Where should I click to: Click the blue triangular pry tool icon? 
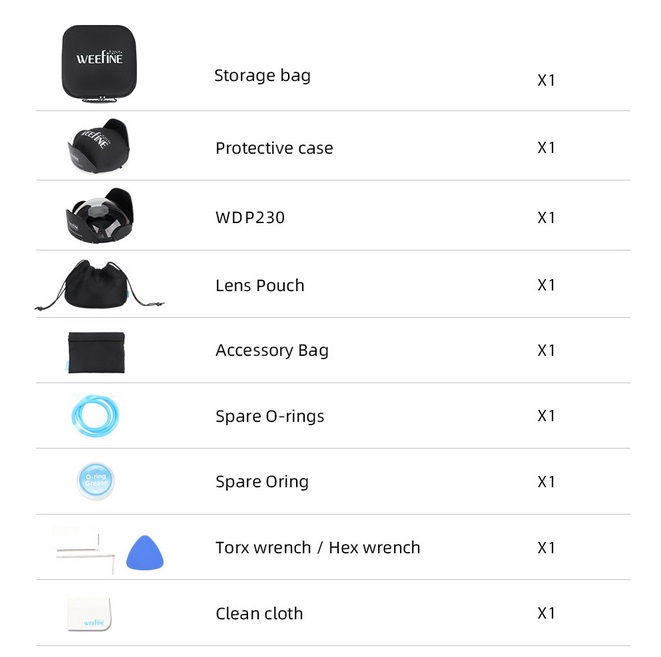145,552
